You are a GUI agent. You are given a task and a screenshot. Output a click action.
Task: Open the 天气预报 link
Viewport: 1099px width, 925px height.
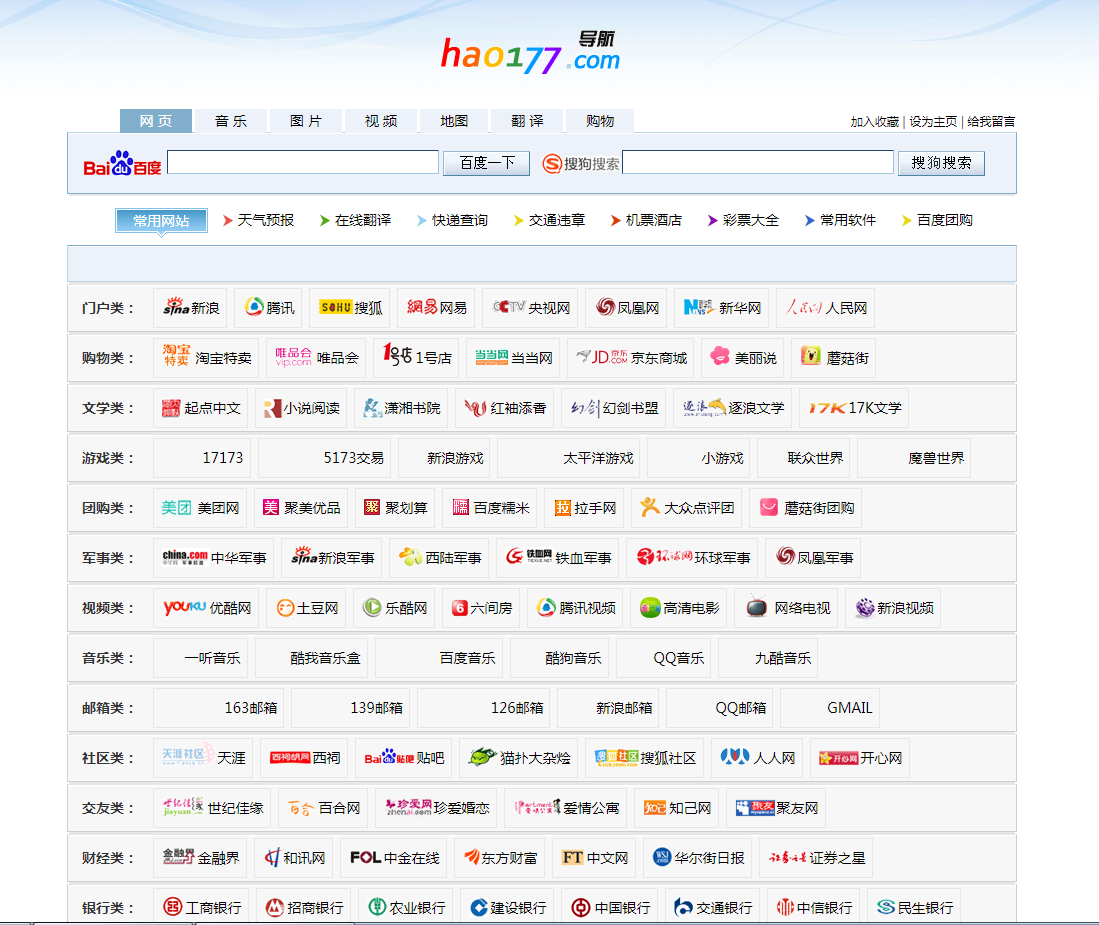[x=266, y=220]
